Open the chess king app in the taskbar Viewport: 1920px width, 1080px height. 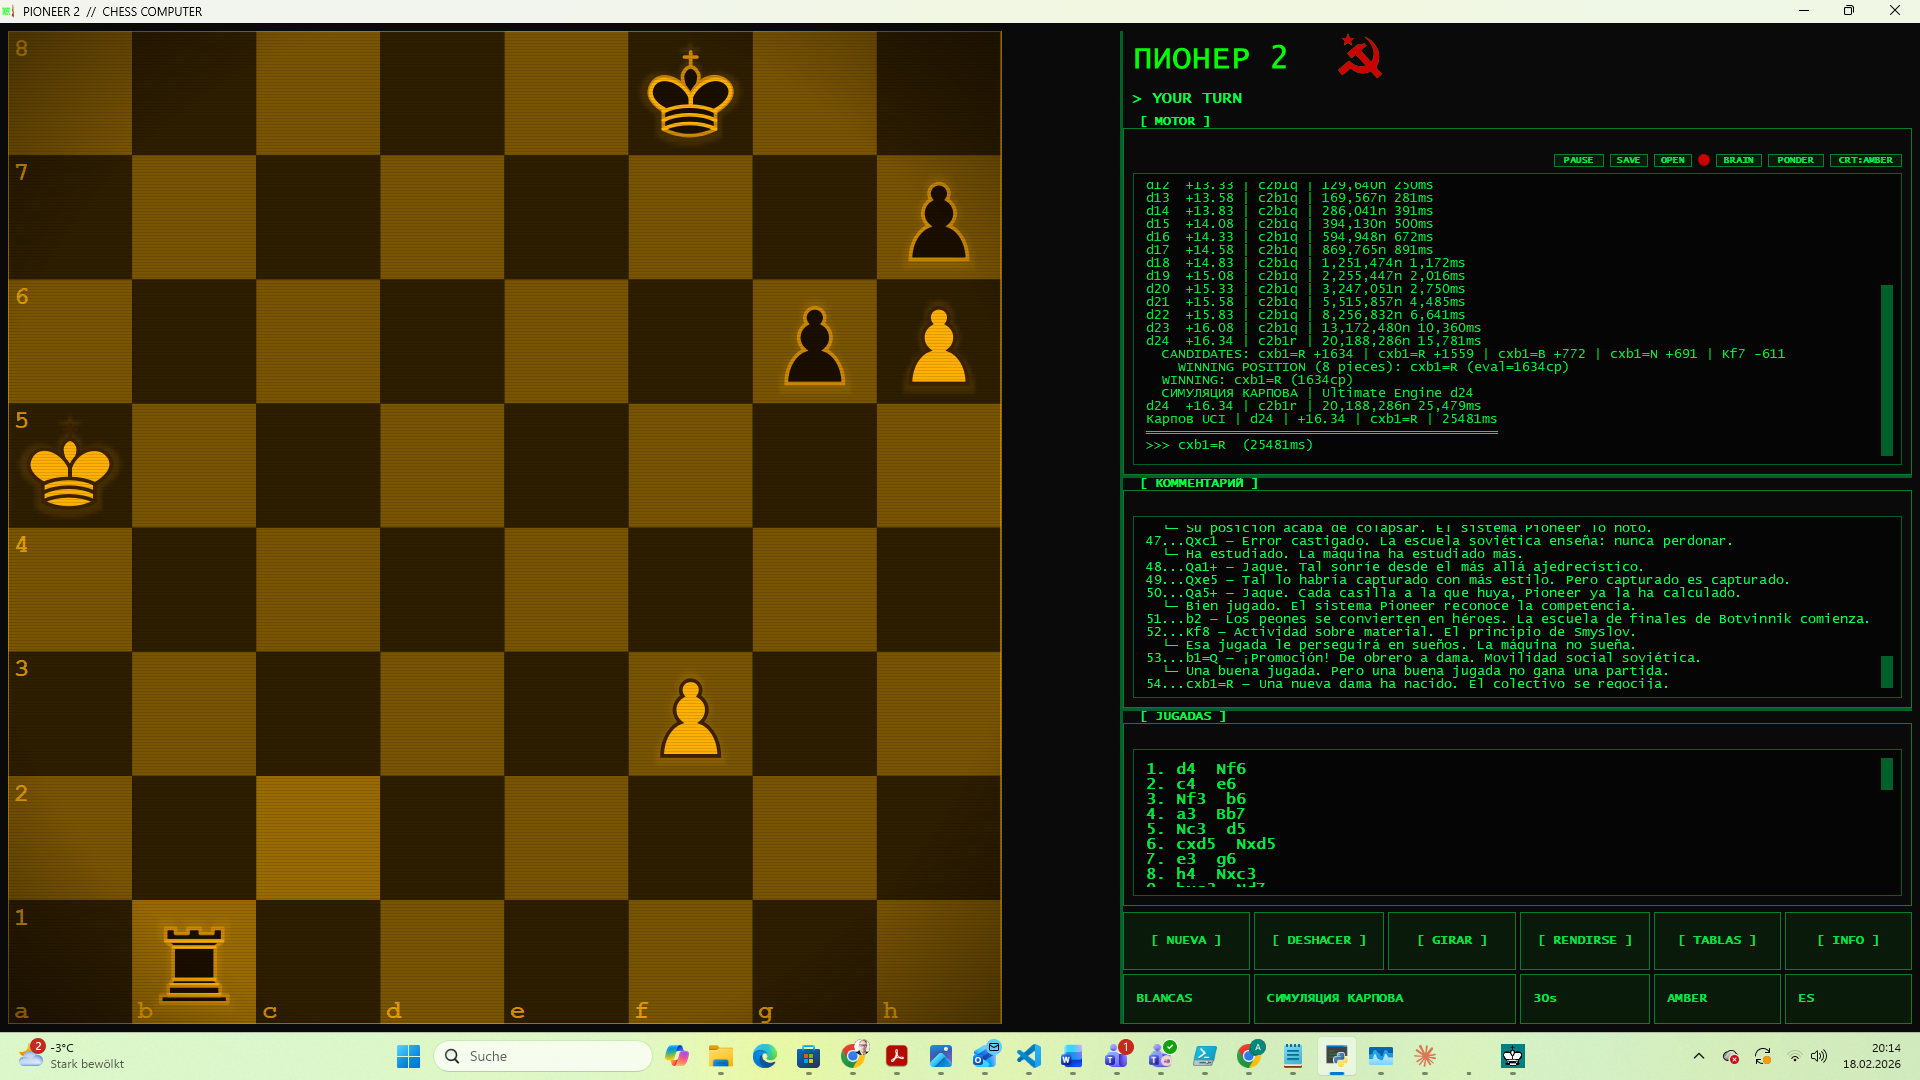tap(1513, 1056)
